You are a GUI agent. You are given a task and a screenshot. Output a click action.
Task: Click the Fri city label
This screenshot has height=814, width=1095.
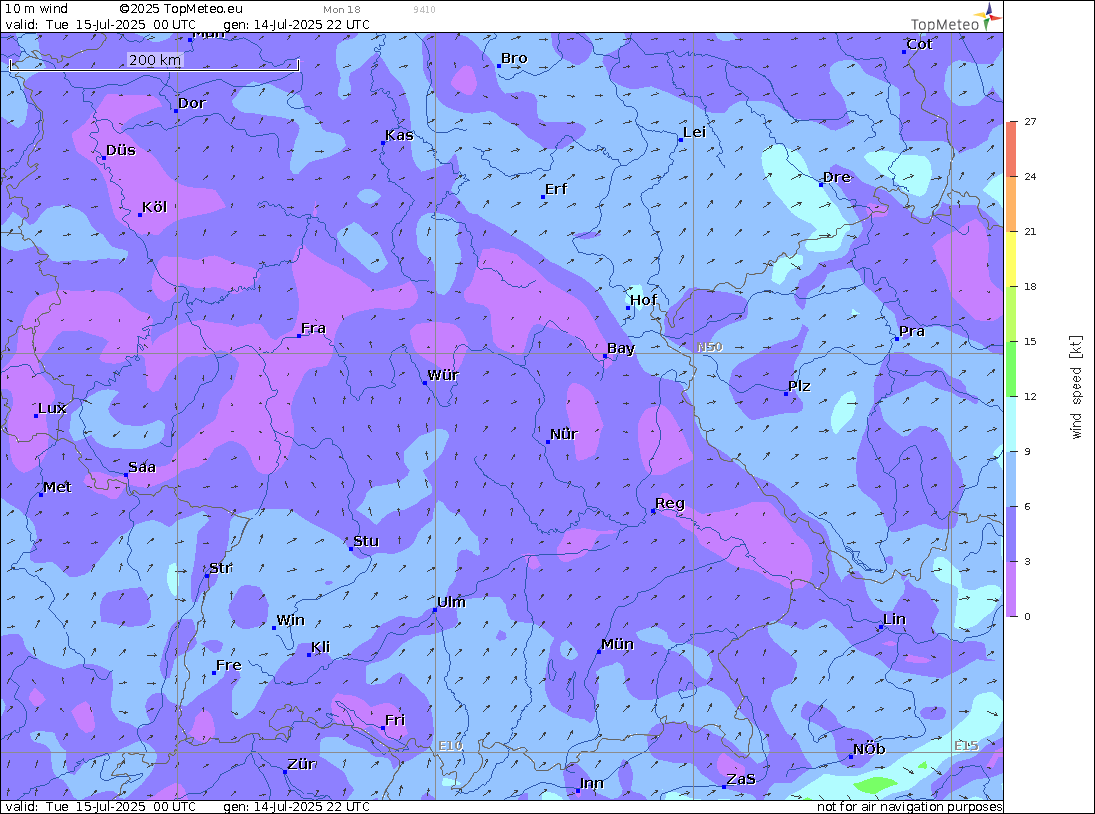click(395, 720)
